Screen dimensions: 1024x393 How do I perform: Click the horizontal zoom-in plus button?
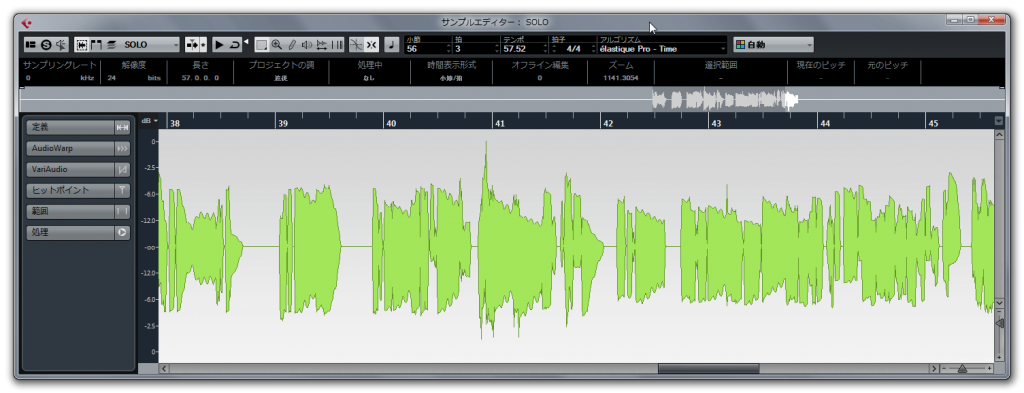click(989, 369)
